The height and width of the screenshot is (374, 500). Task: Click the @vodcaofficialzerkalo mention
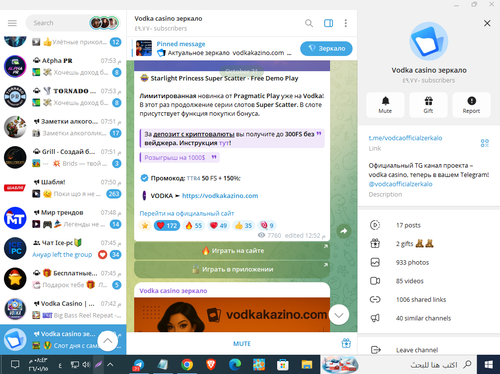(x=400, y=184)
